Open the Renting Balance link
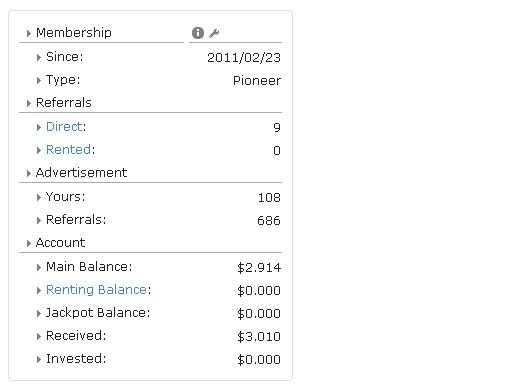Image resolution: width=512 pixels, height=384 pixels. click(96, 290)
